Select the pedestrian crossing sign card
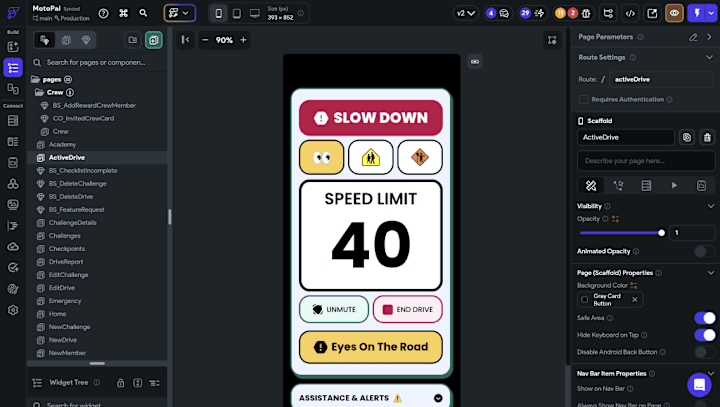 [371, 158]
